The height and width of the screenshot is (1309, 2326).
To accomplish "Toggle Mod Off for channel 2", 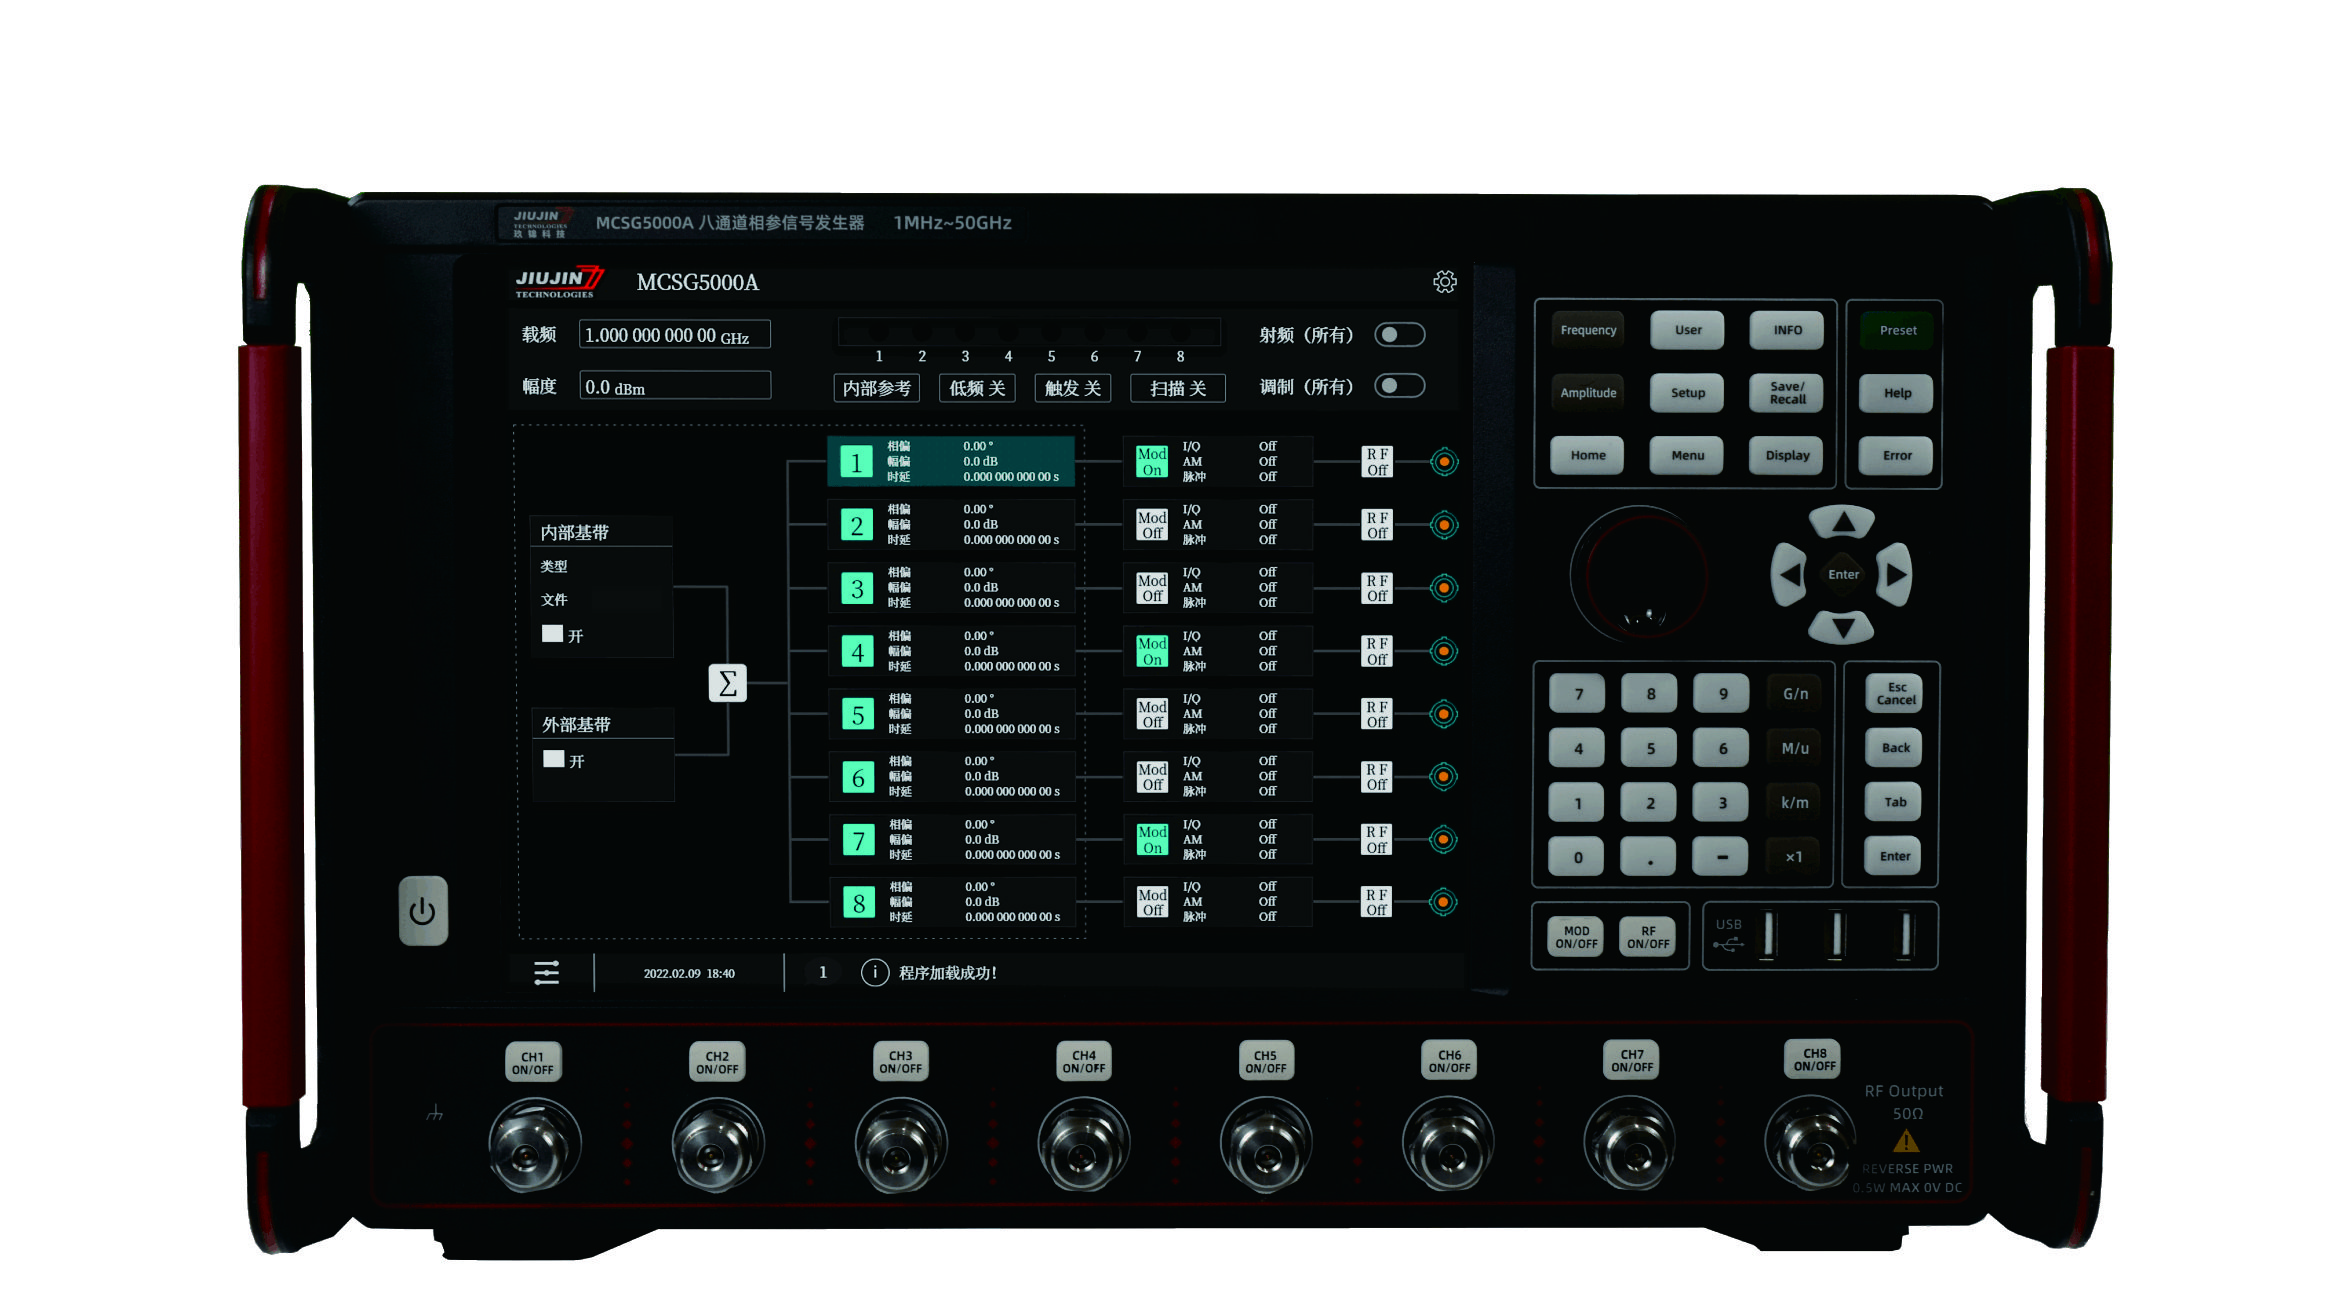I will pos(1152,525).
